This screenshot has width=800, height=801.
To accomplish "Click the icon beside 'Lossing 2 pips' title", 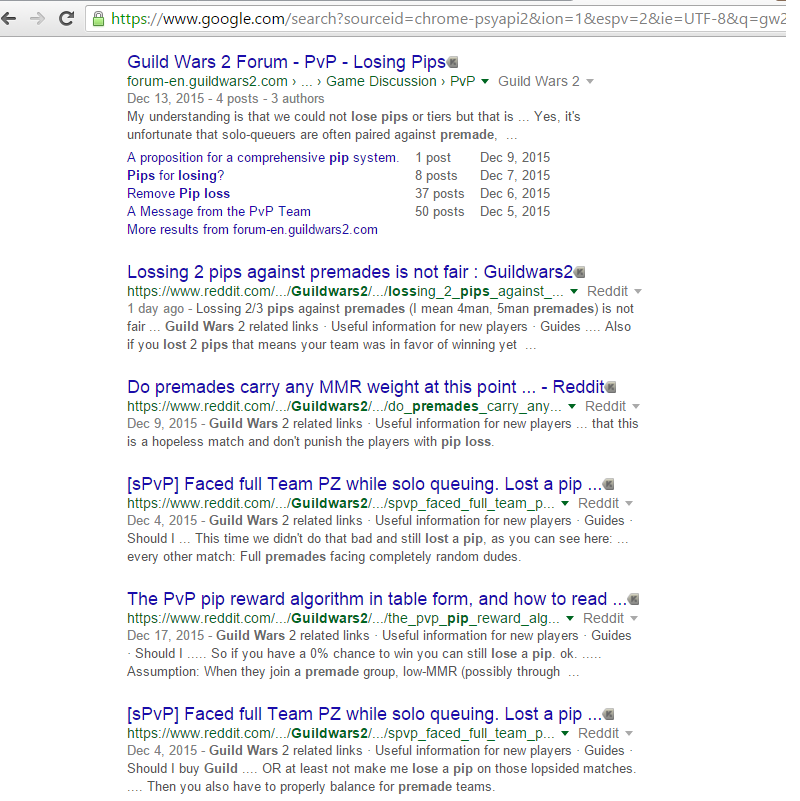I will tap(579, 272).
